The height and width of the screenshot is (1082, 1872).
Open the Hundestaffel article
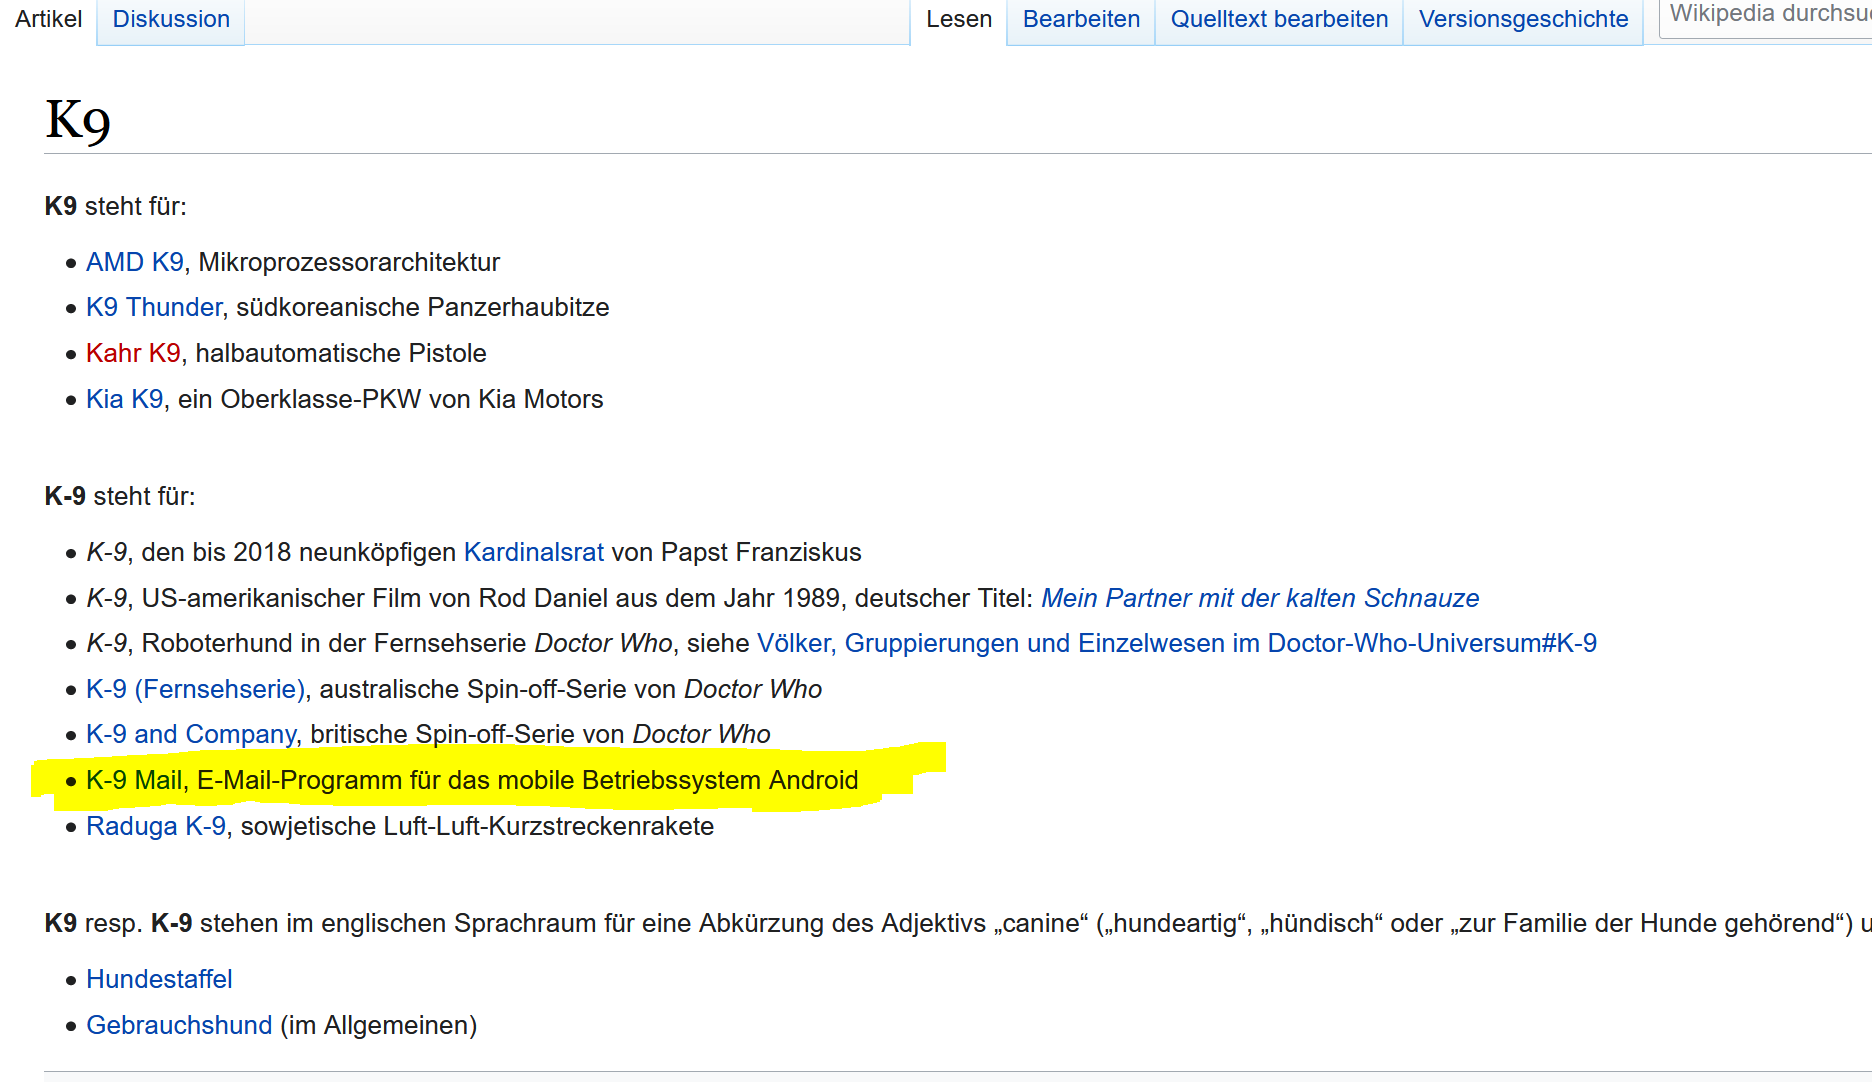[159, 979]
